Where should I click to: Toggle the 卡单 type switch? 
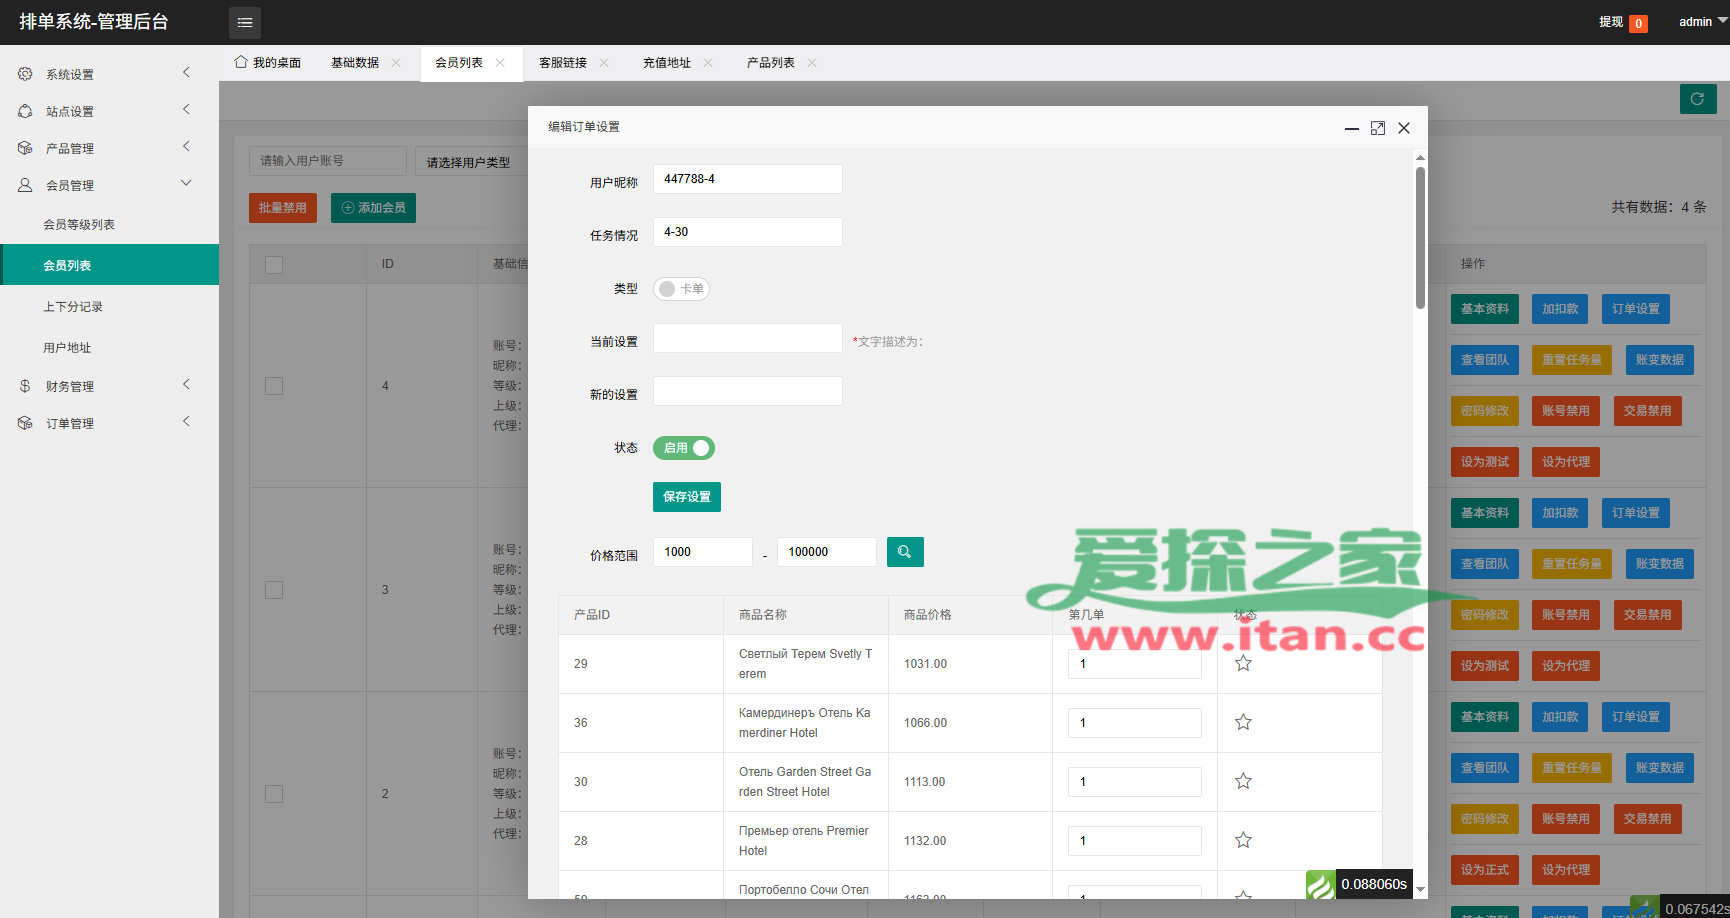click(681, 289)
